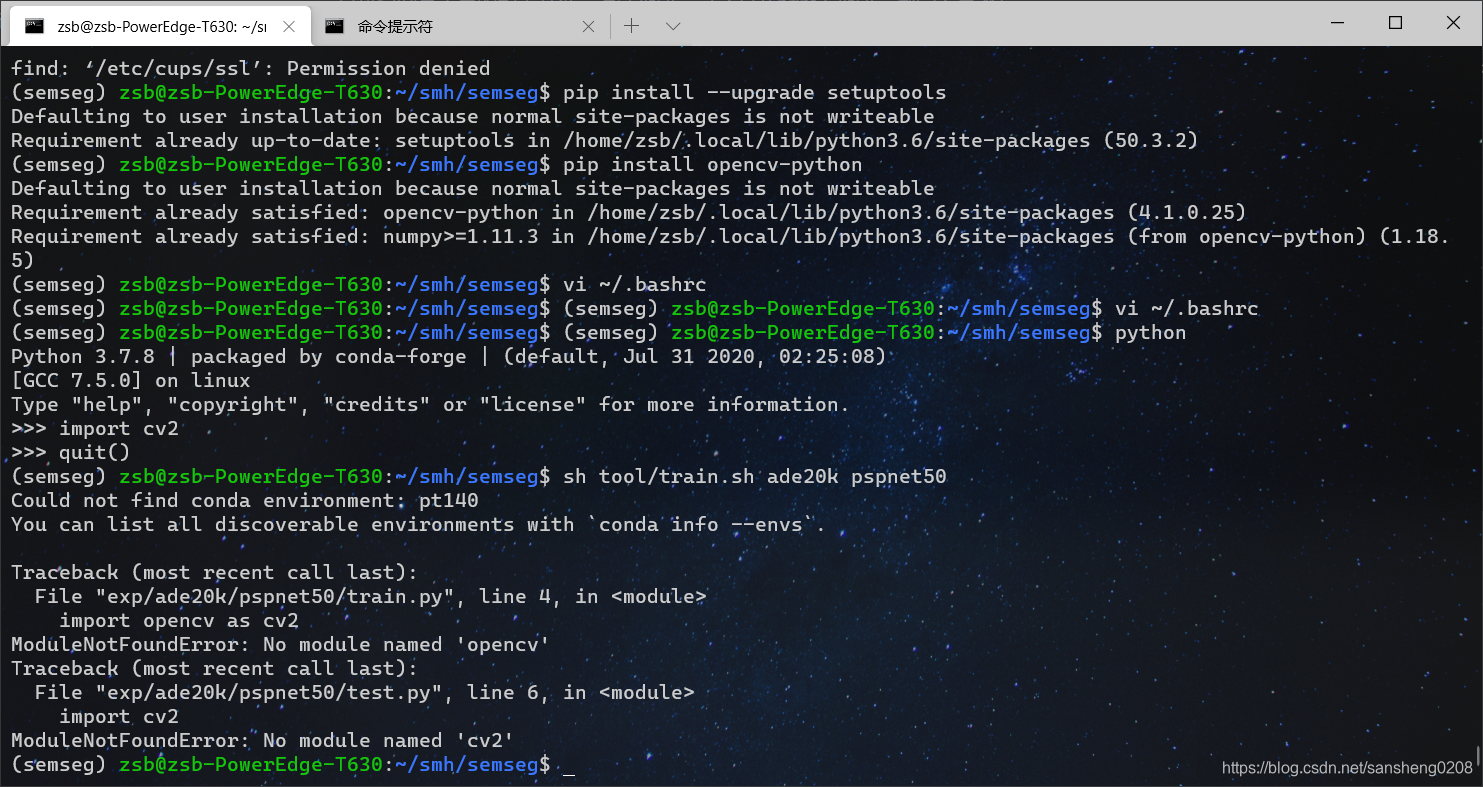
Task: Close the zsb@zsb-PowerEdge-T630 tab
Action: (290, 26)
